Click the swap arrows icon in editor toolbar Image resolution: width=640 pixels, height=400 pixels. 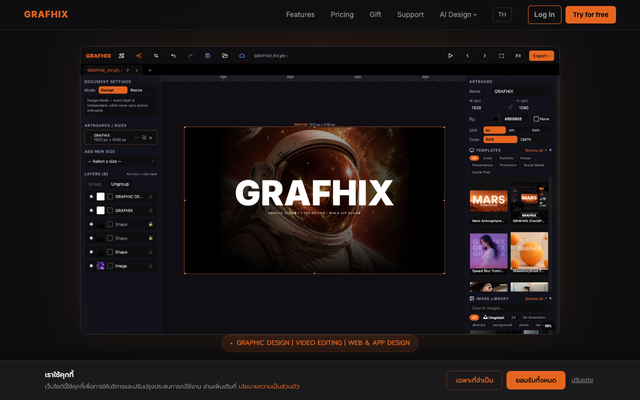pyautogui.click(x=156, y=56)
